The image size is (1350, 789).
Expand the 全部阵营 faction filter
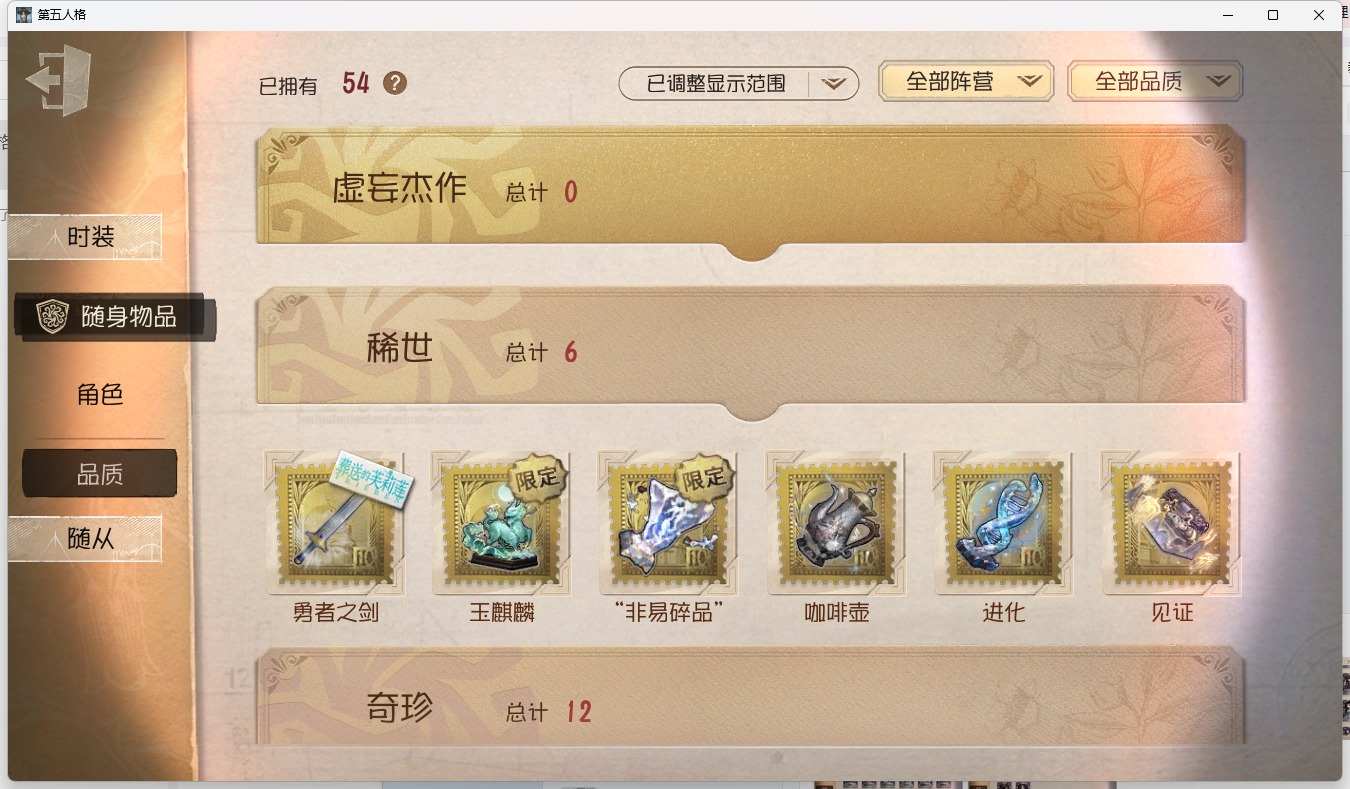pos(966,82)
